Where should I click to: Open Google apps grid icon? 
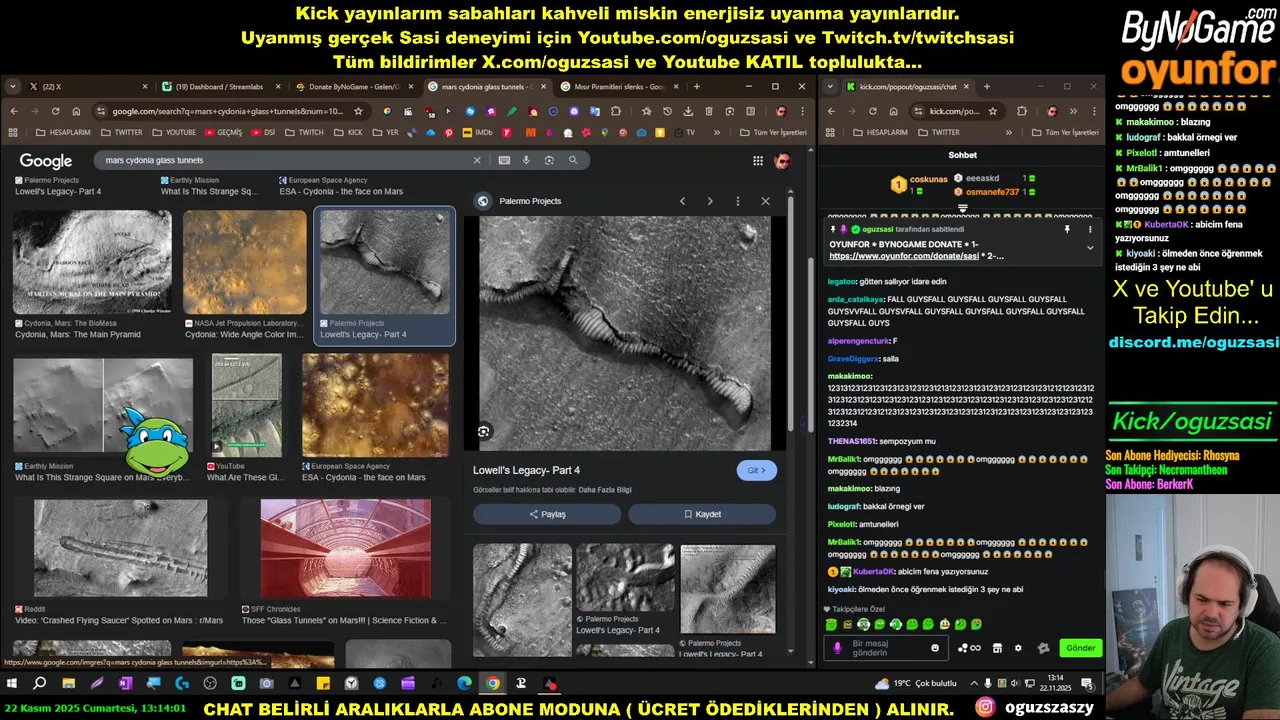(x=758, y=160)
